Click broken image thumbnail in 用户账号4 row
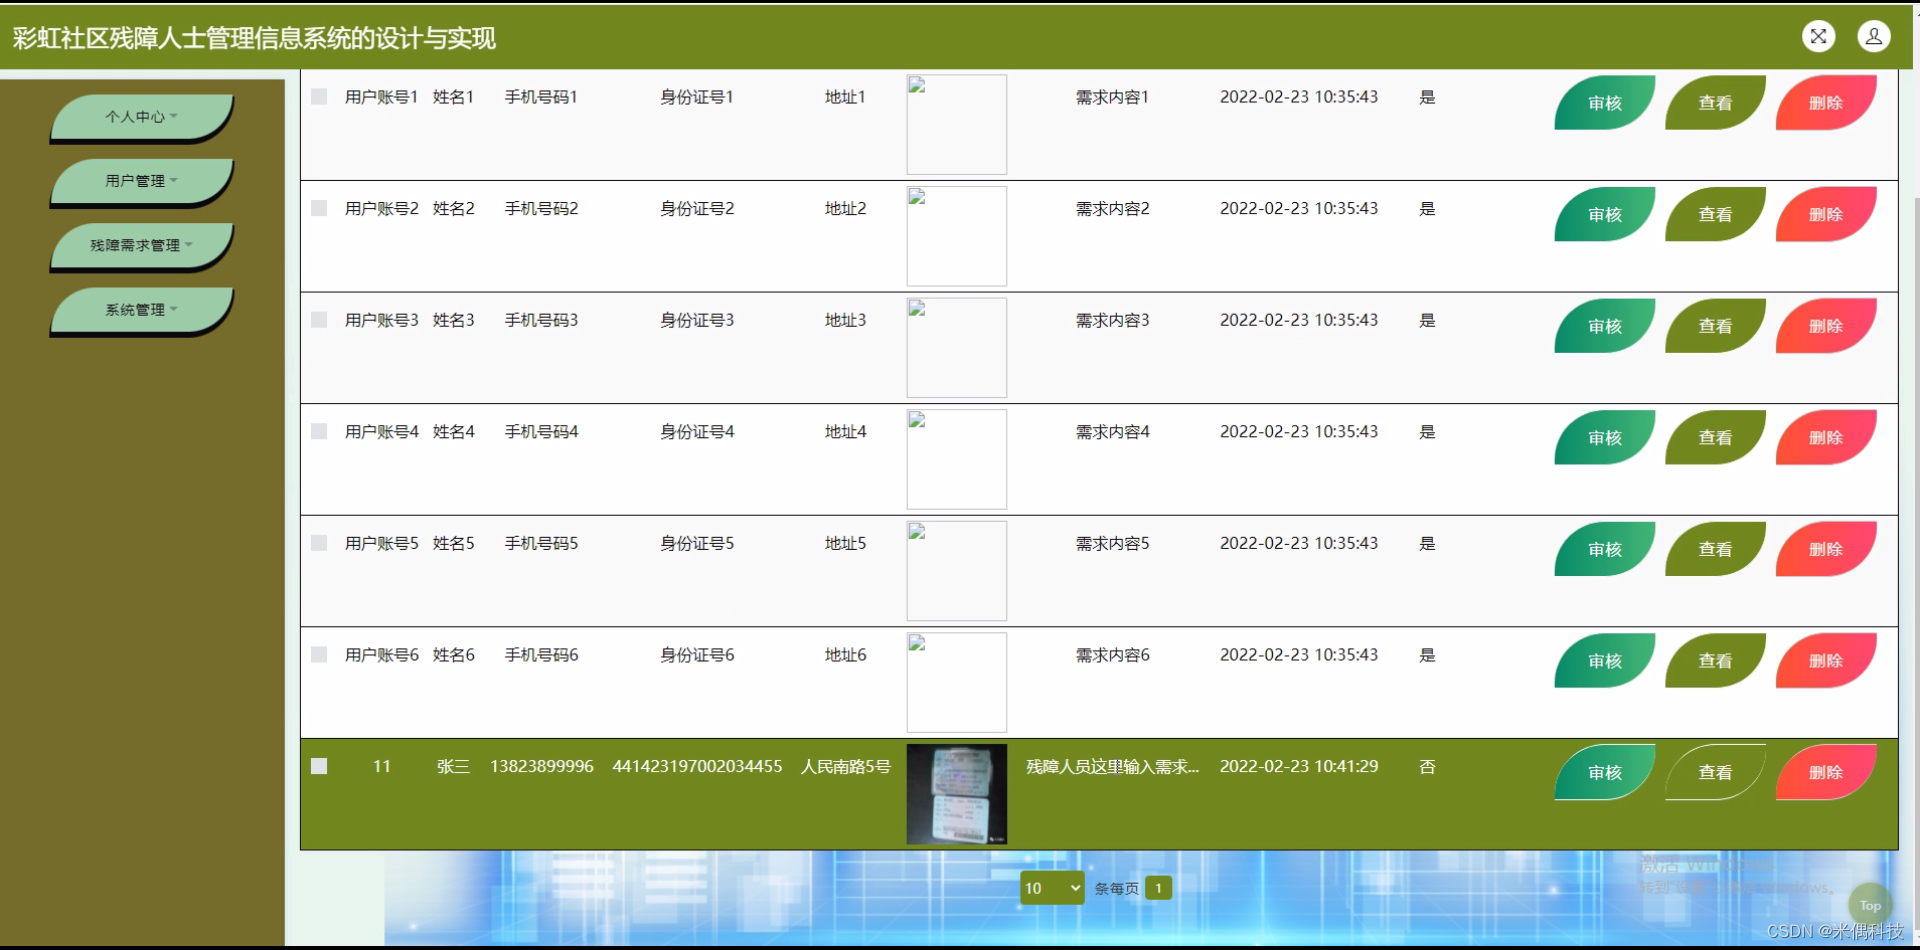The width and height of the screenshot is (1920, 950). [x=957, y=459]
